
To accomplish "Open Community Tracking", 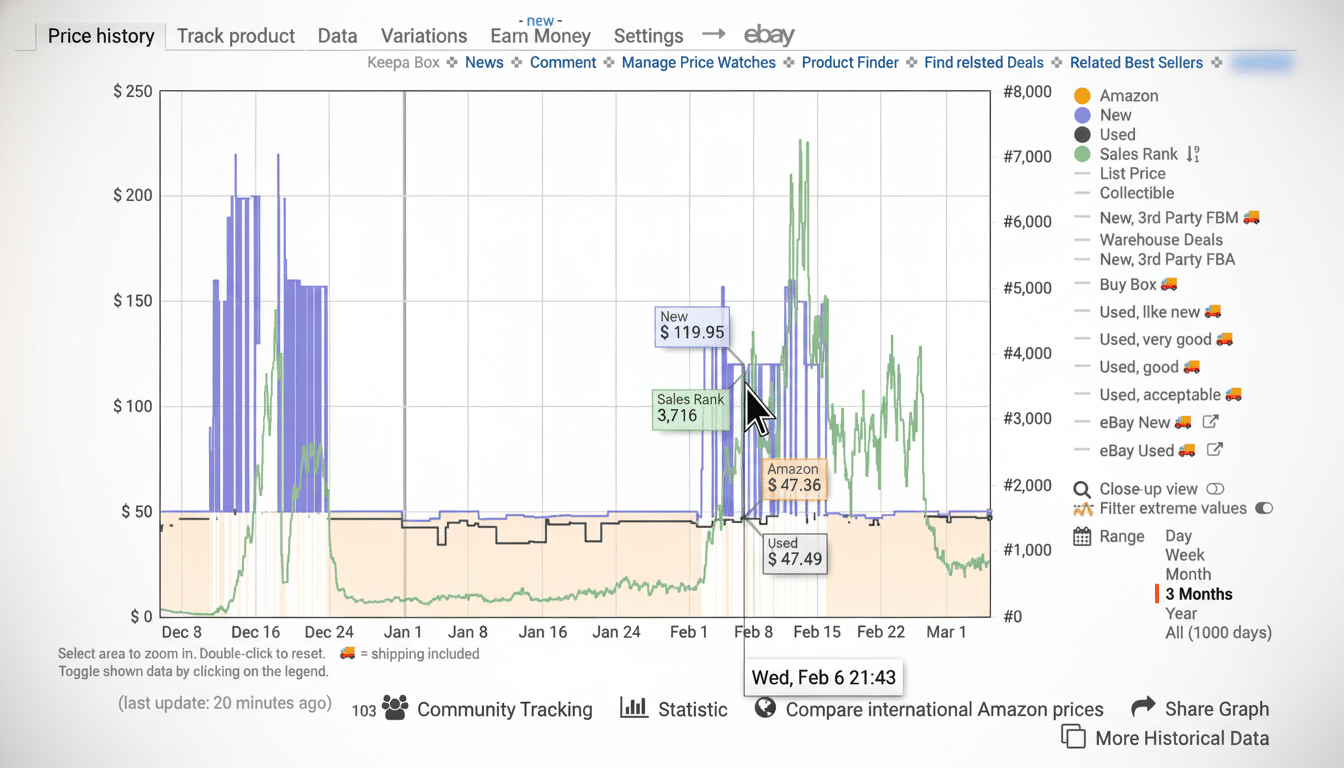I will (x=504, y=709).
